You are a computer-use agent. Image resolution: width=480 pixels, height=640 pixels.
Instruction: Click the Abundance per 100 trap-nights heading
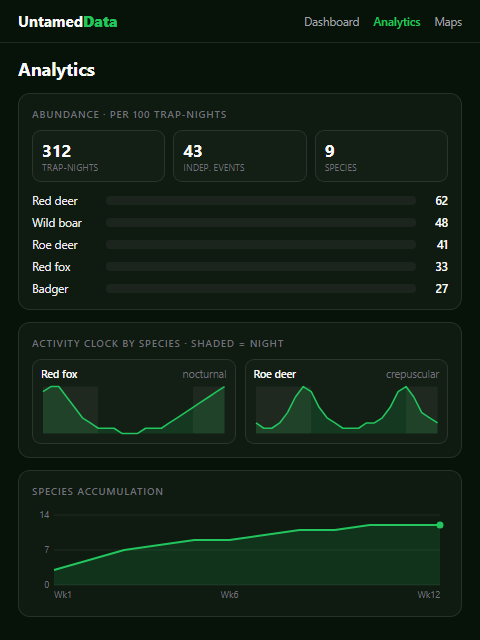point(129,115)
